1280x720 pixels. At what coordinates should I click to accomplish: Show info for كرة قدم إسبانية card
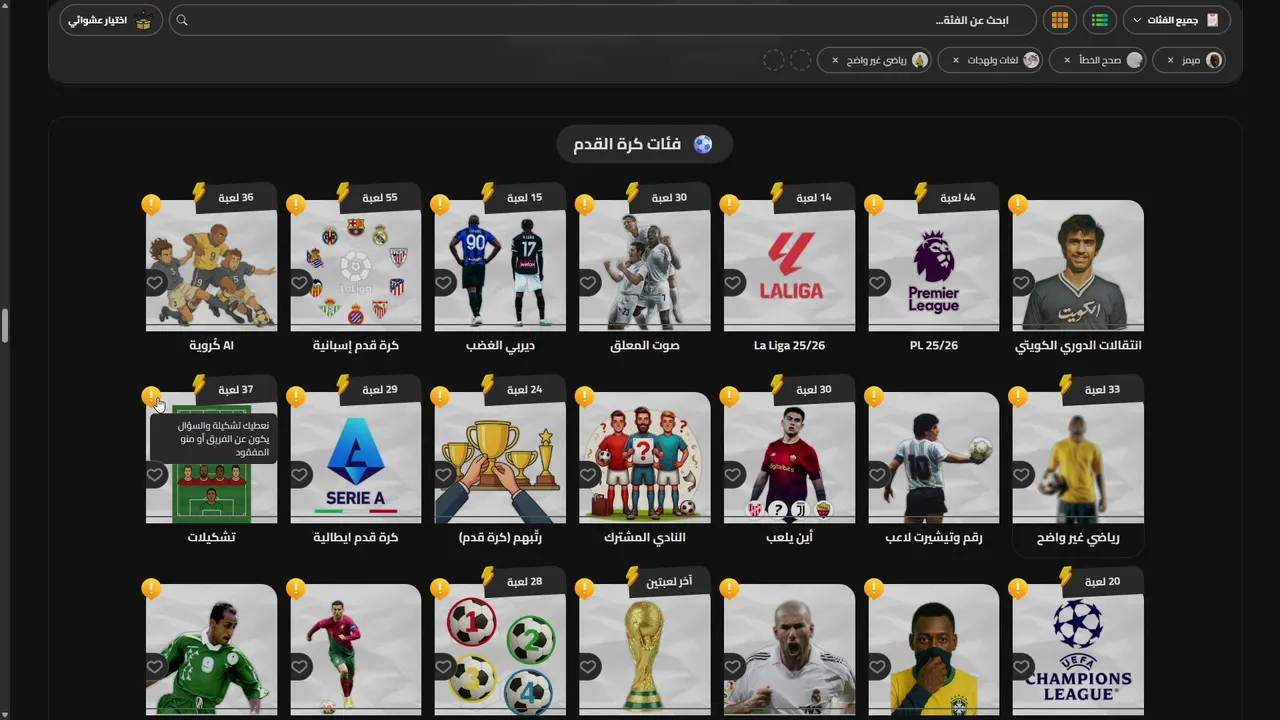pos(296,205)
